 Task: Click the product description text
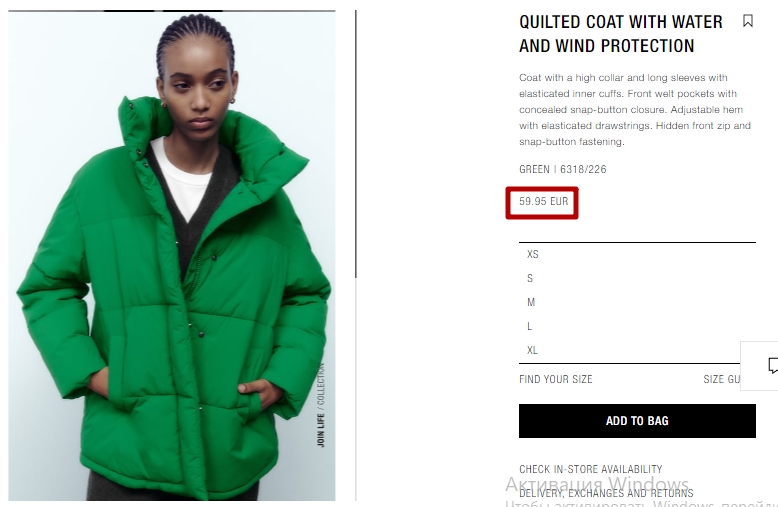pos(635,110)
